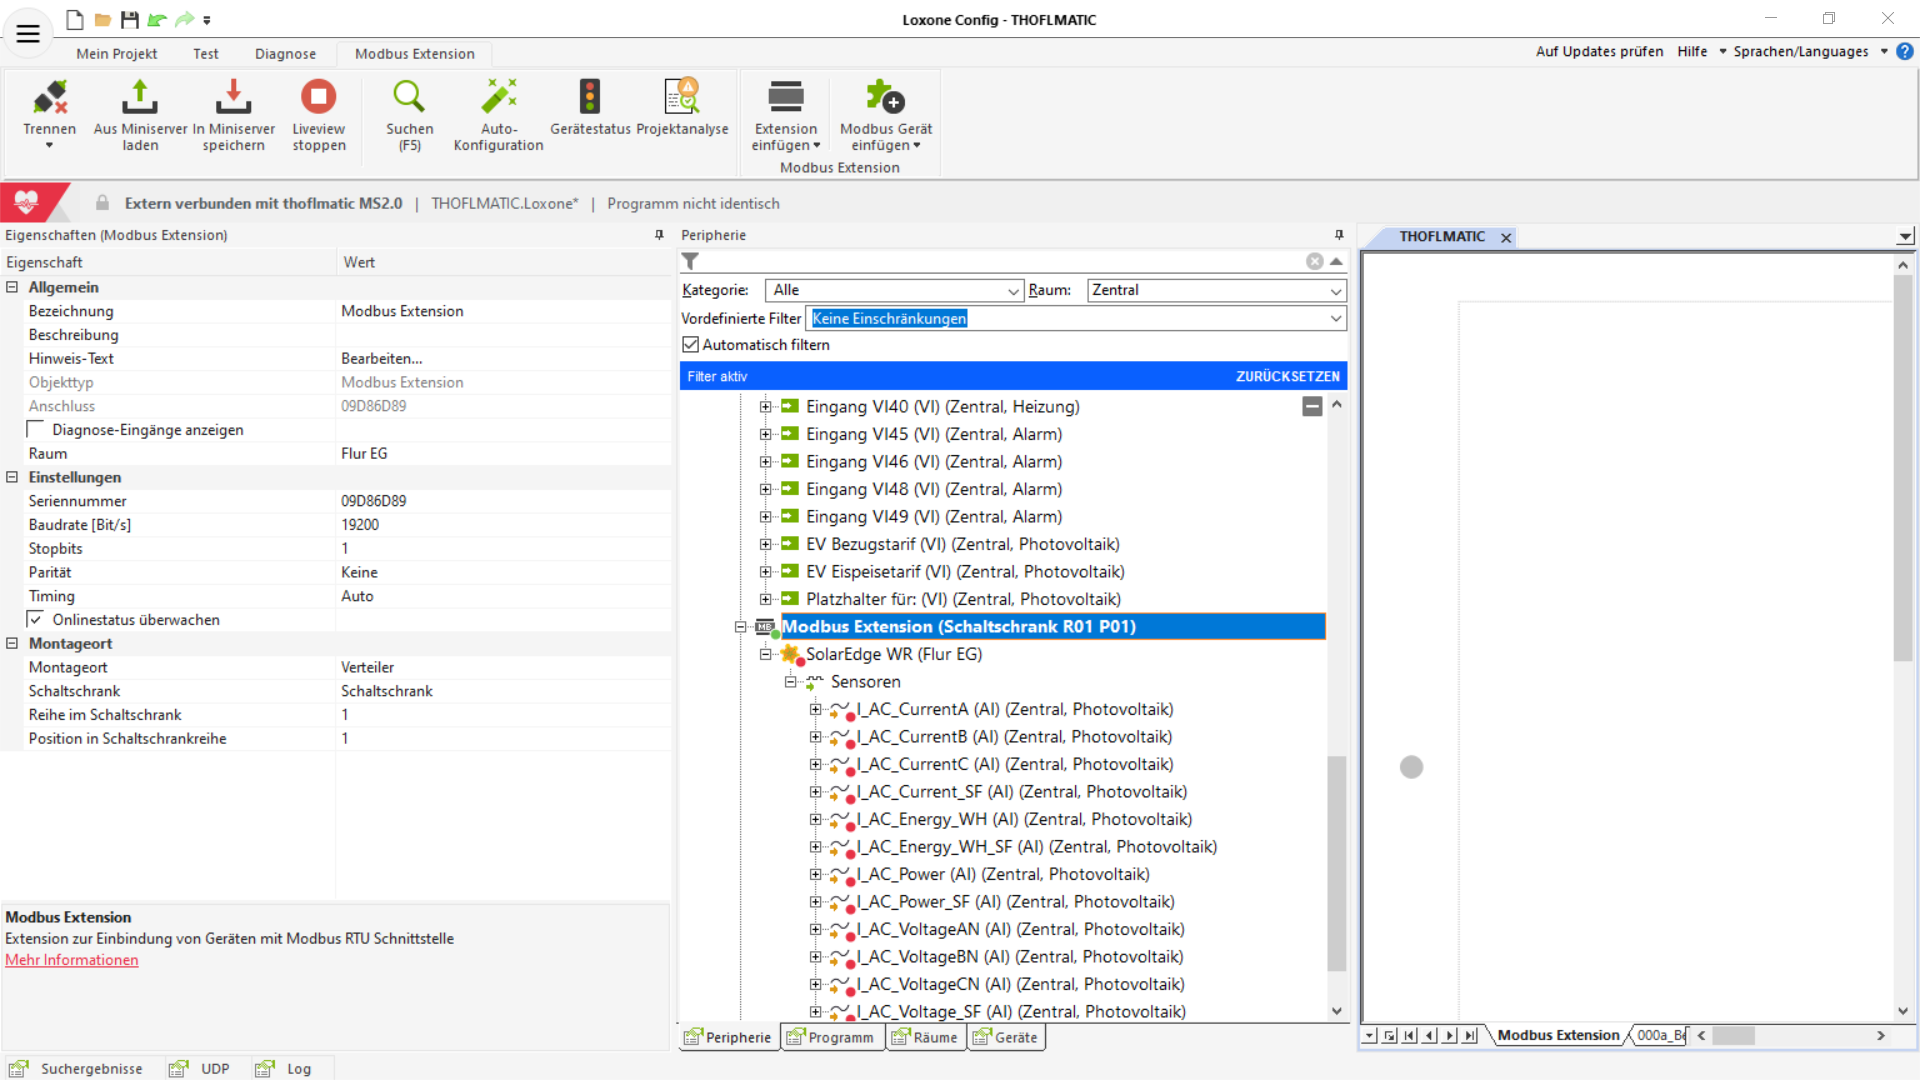Click Aus Miniserver laden icon

click(x=140, y=98)
